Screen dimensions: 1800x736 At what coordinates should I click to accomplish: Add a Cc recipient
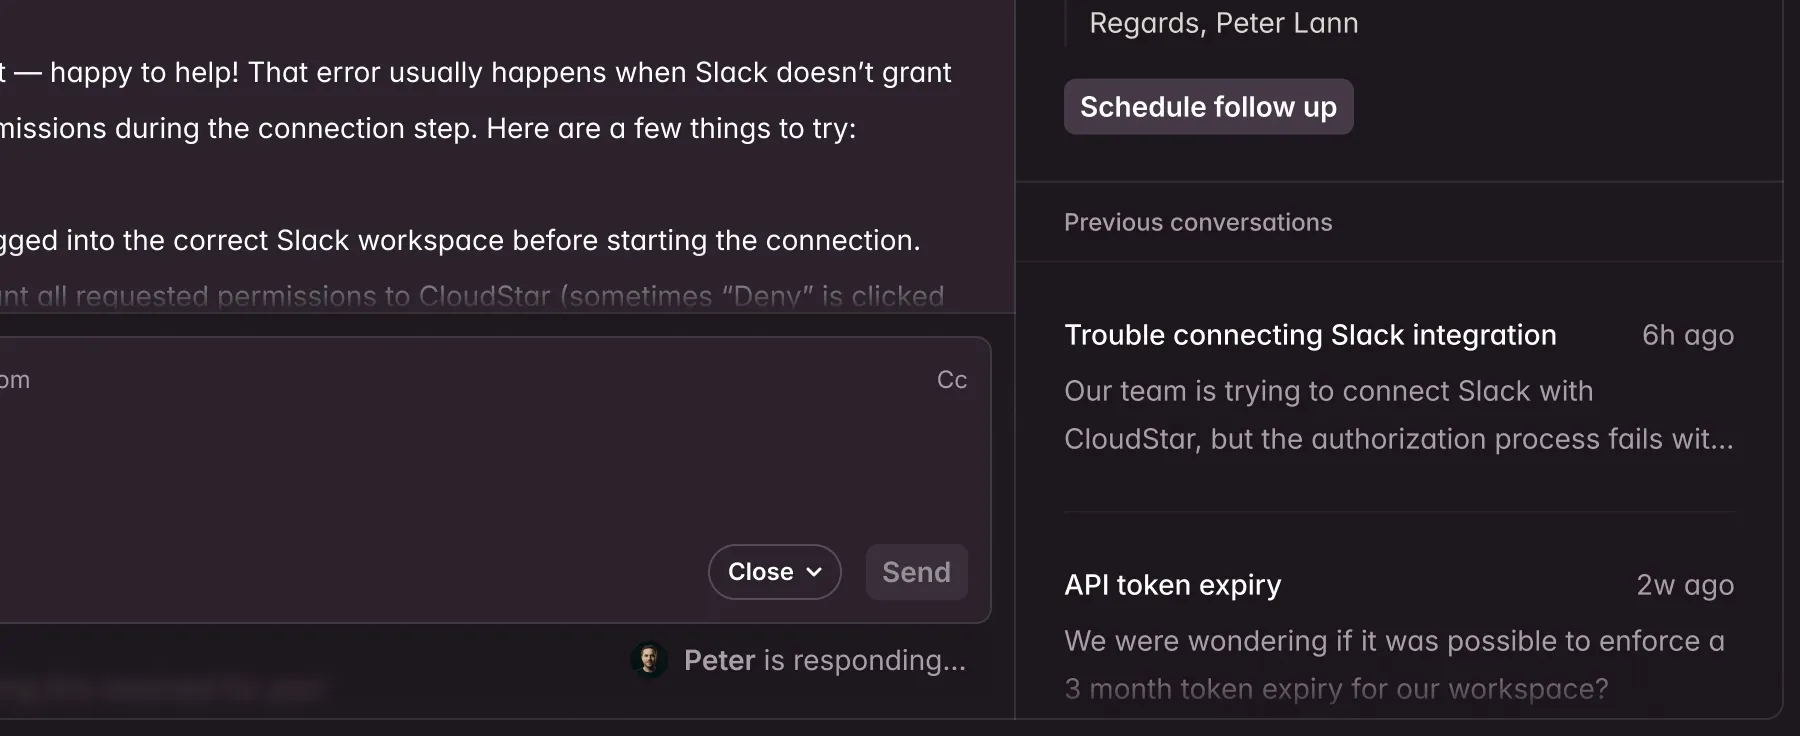[x=951, y=380]
